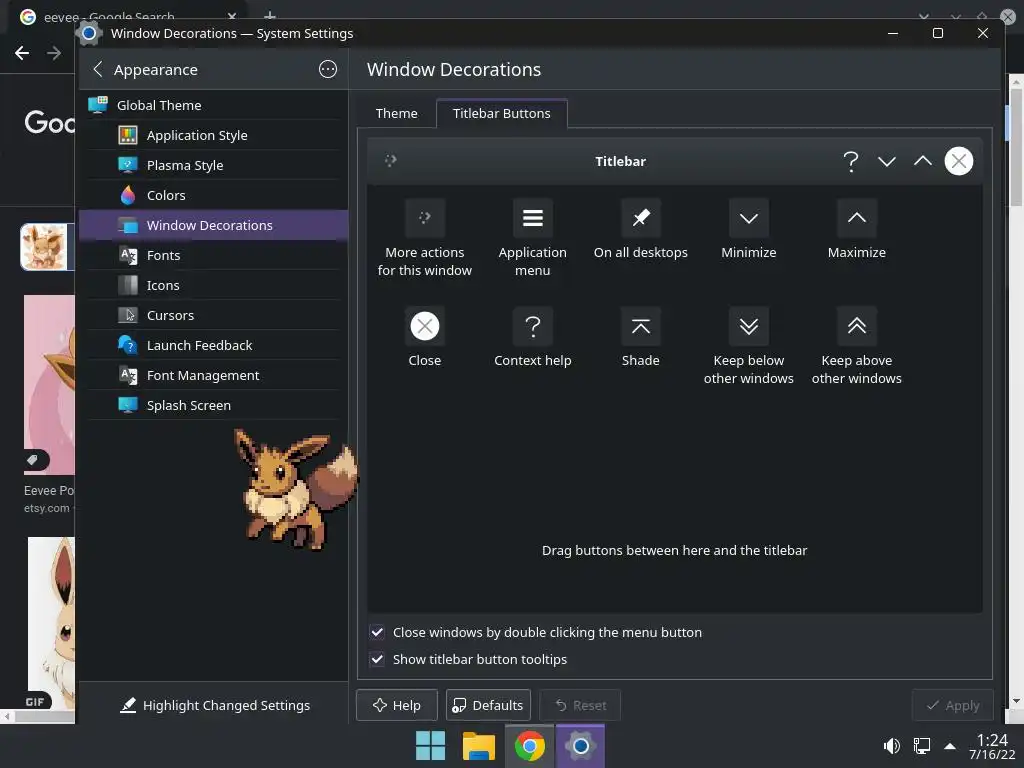
Task: Select Window Decorations in sidebar
Action: tap(214, 225)
